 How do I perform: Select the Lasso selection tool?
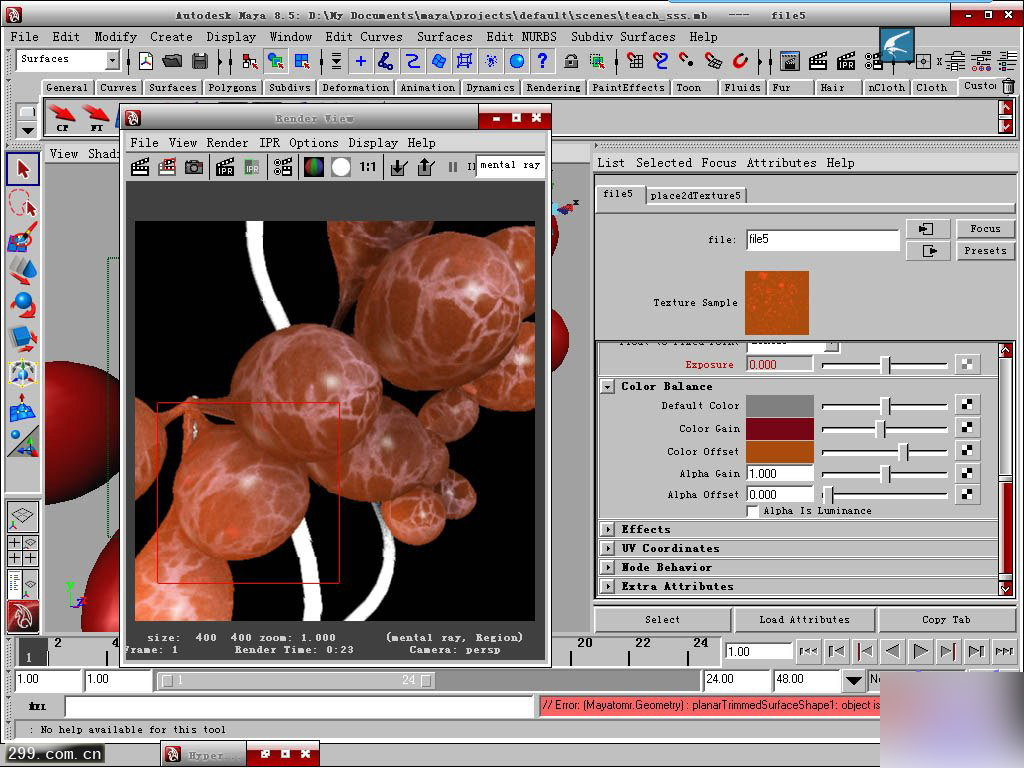pyautogui.click(x=22, y=204)
